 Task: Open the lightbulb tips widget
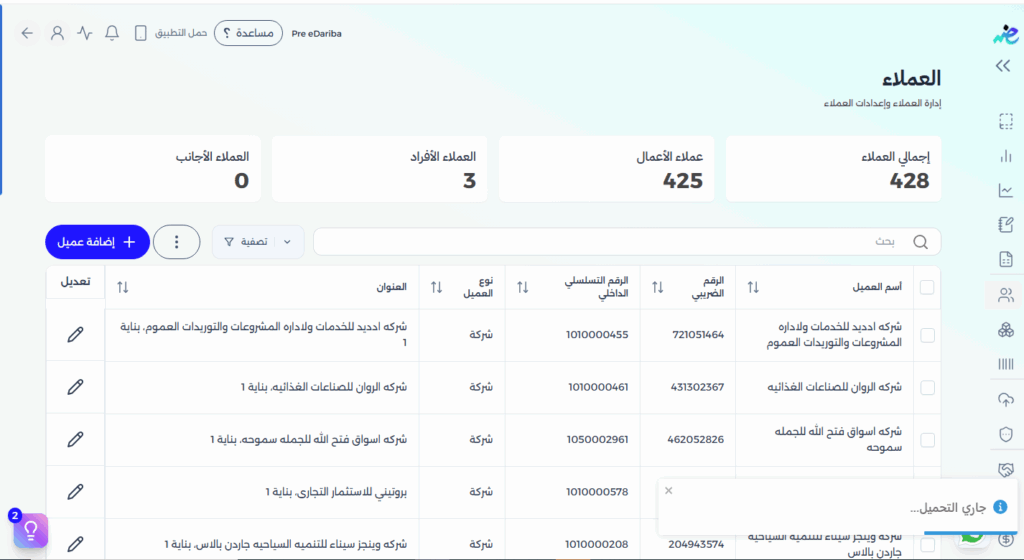pyautogui.click(x=30, y=528)
